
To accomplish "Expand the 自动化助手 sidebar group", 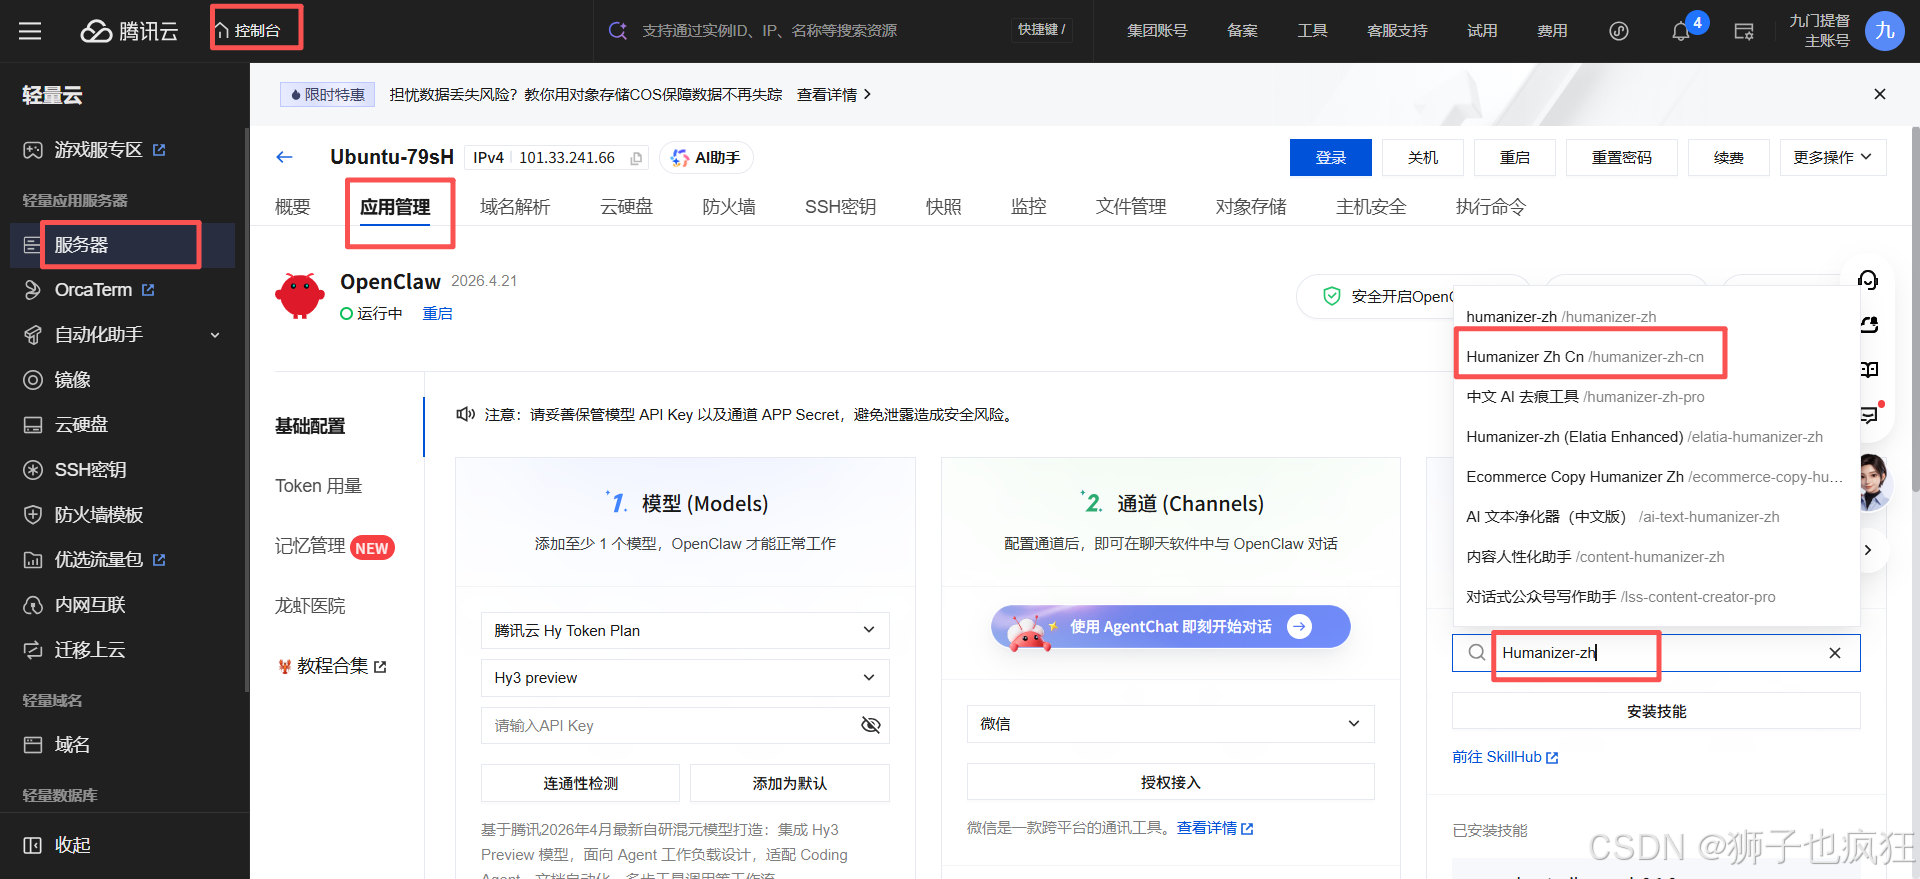I will 122,335.
